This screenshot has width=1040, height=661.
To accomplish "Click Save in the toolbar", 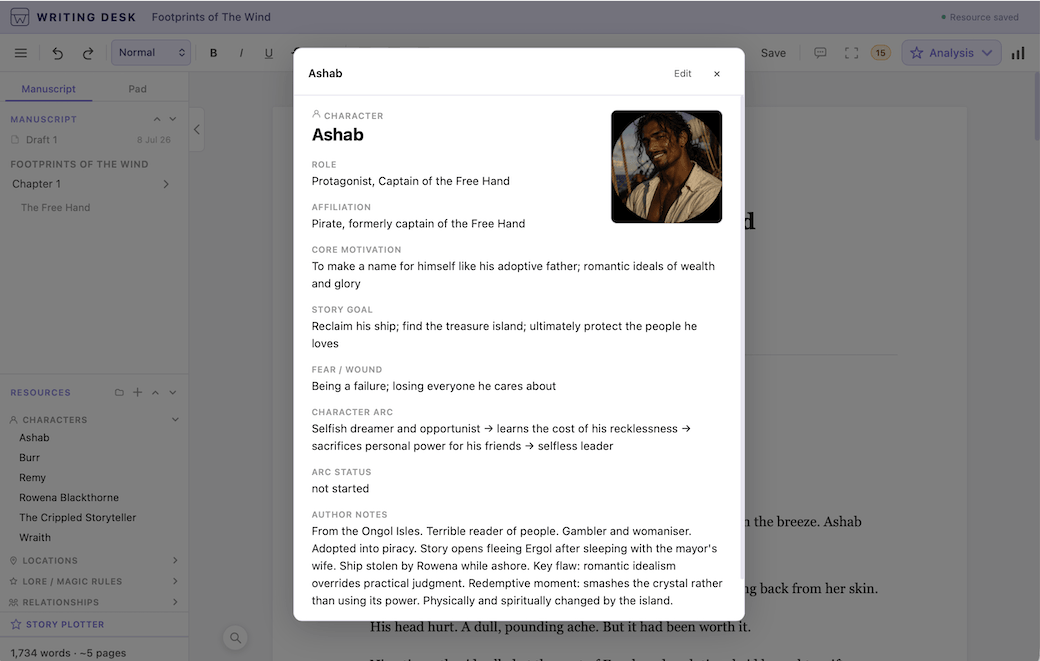I will pos(773,53).
